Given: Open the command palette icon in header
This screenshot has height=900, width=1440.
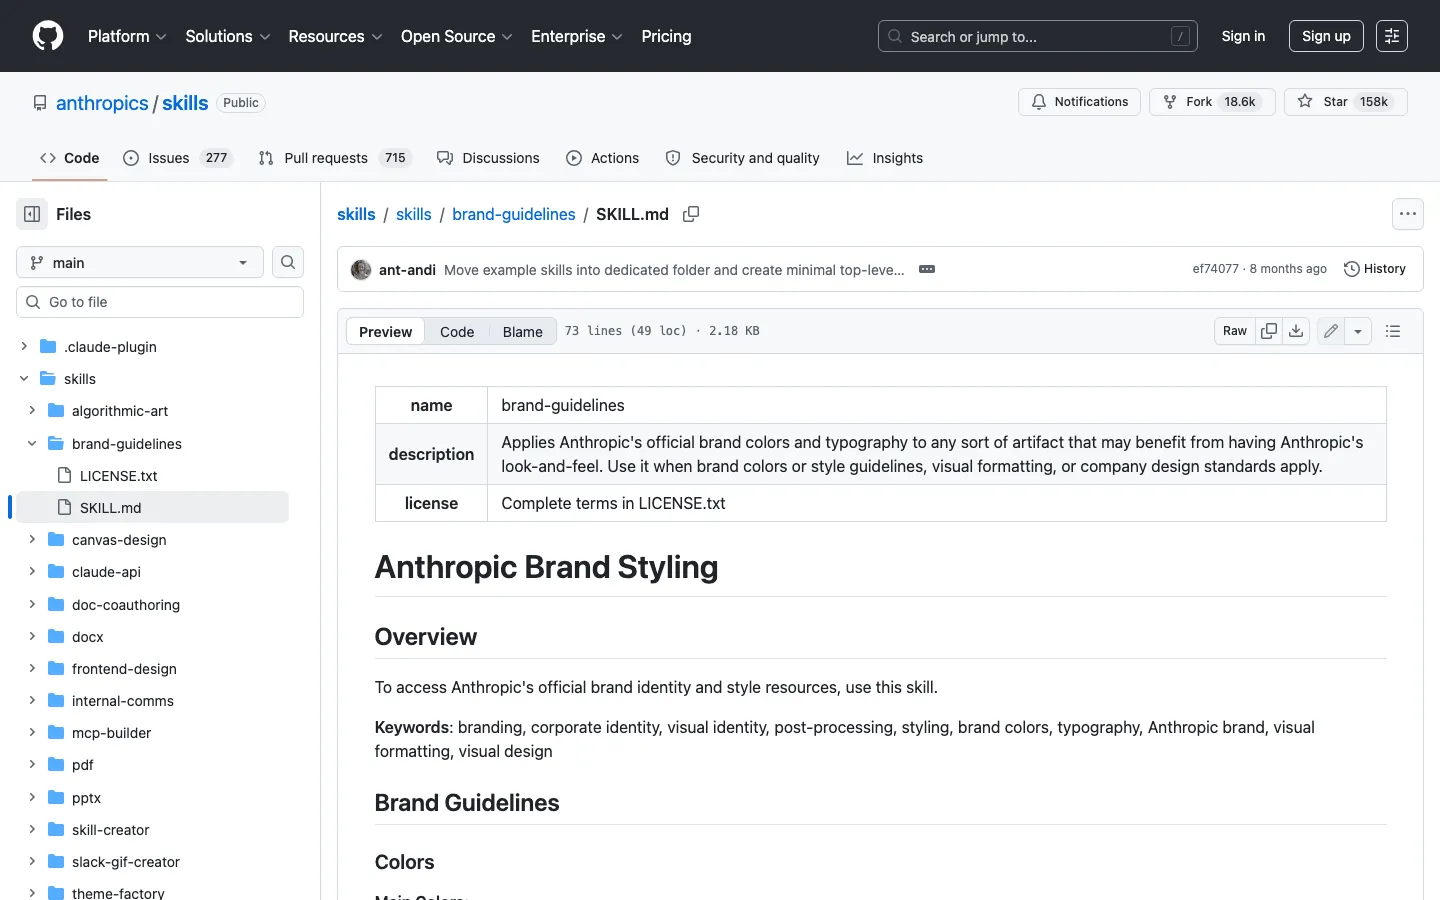Looking at the screenshot, I should [x=1392, y=36].
